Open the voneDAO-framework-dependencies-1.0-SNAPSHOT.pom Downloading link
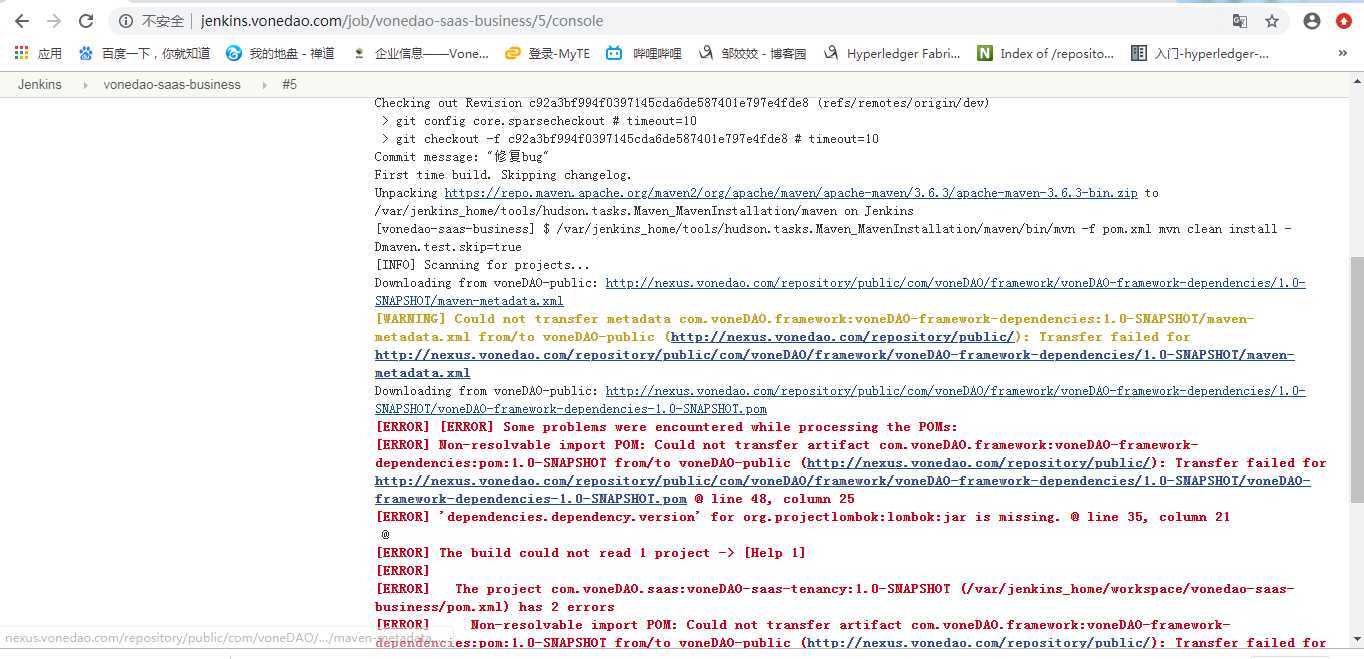 [x=840, y=400]
